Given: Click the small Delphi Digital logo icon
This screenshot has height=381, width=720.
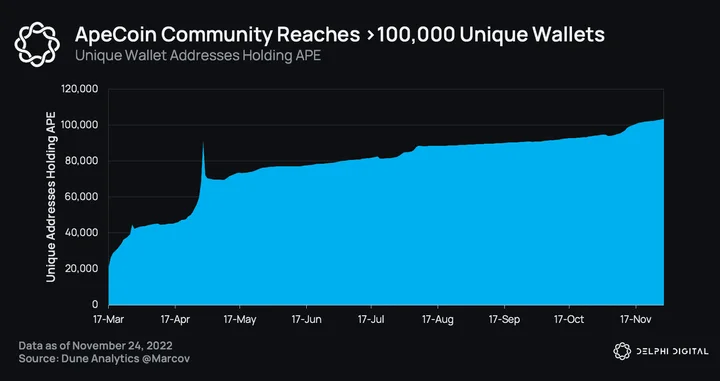Looking at the screenshot, I should [x=622, y=351].
